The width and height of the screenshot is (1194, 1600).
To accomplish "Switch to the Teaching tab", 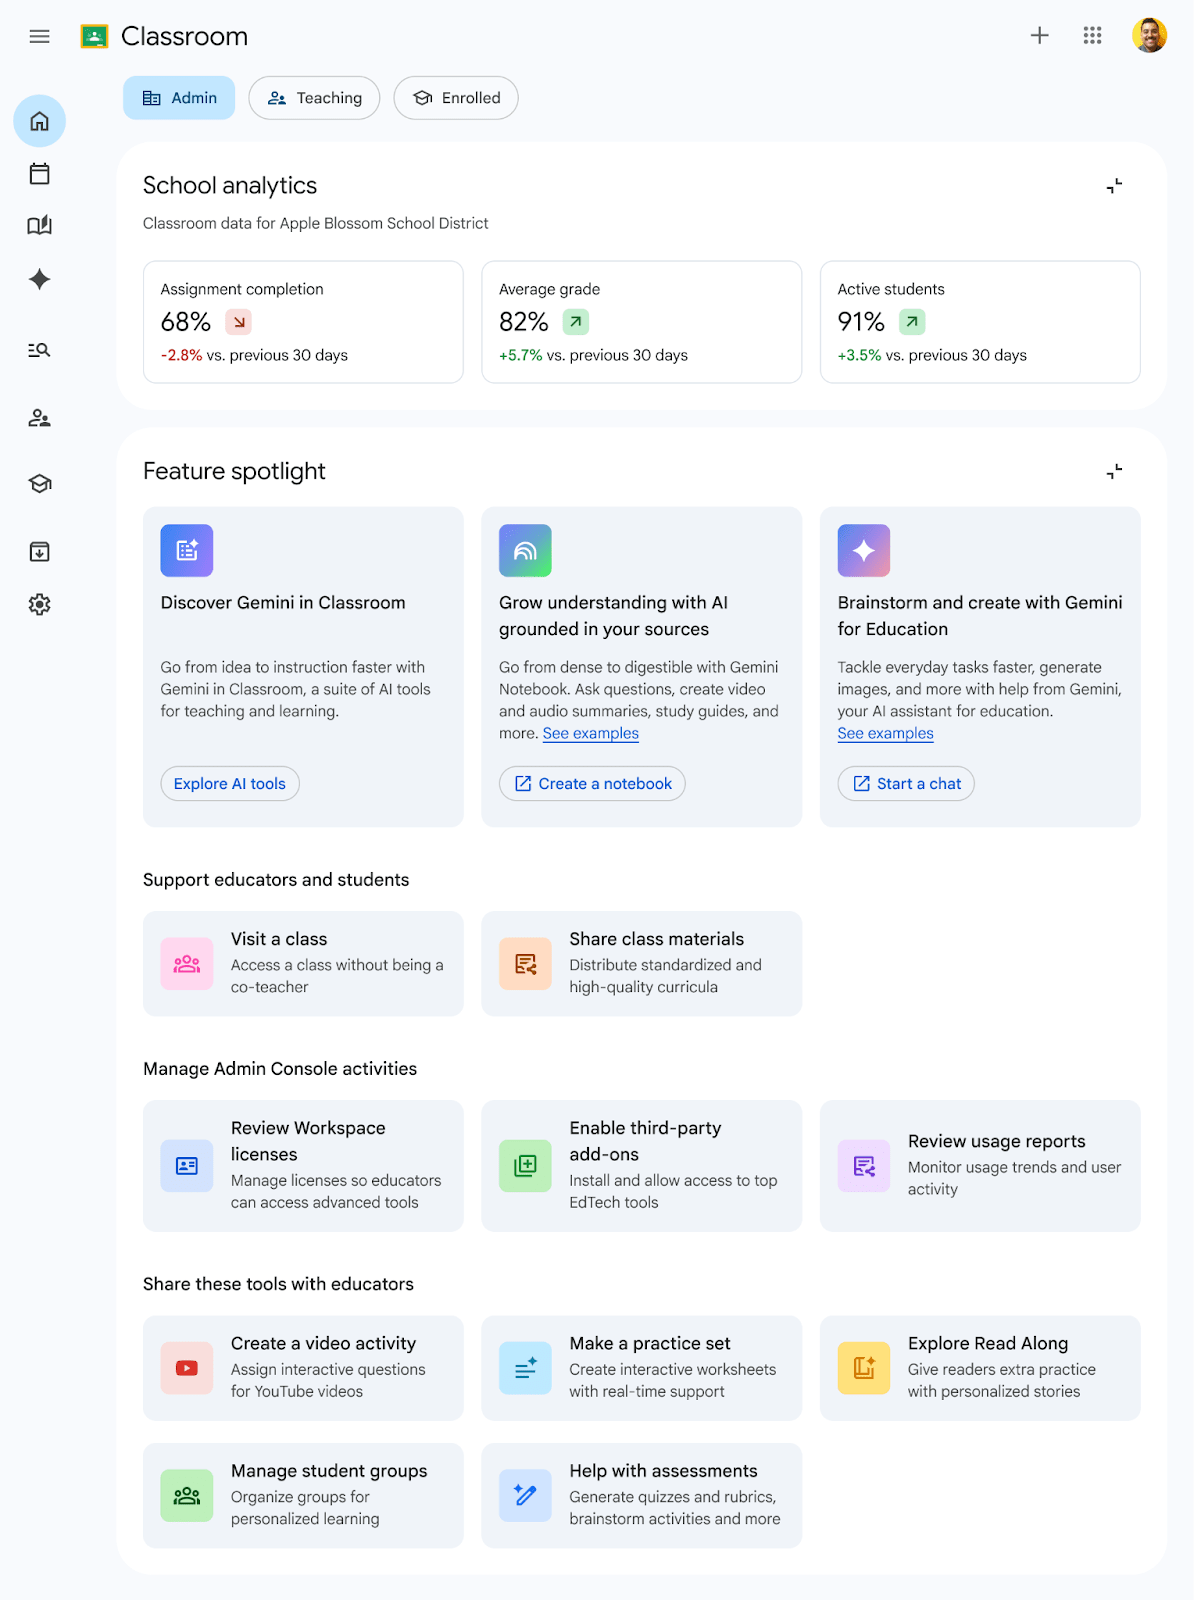I will [314, 98].
